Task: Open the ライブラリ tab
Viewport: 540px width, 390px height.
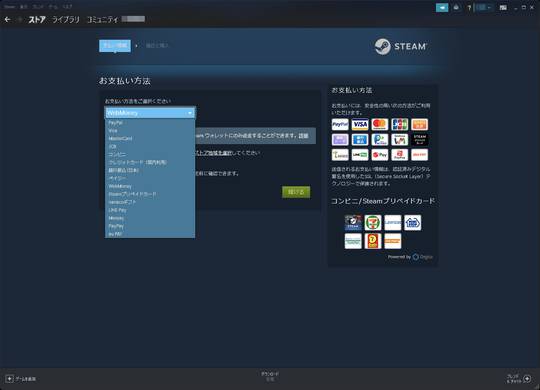Action: click(66, 20)
